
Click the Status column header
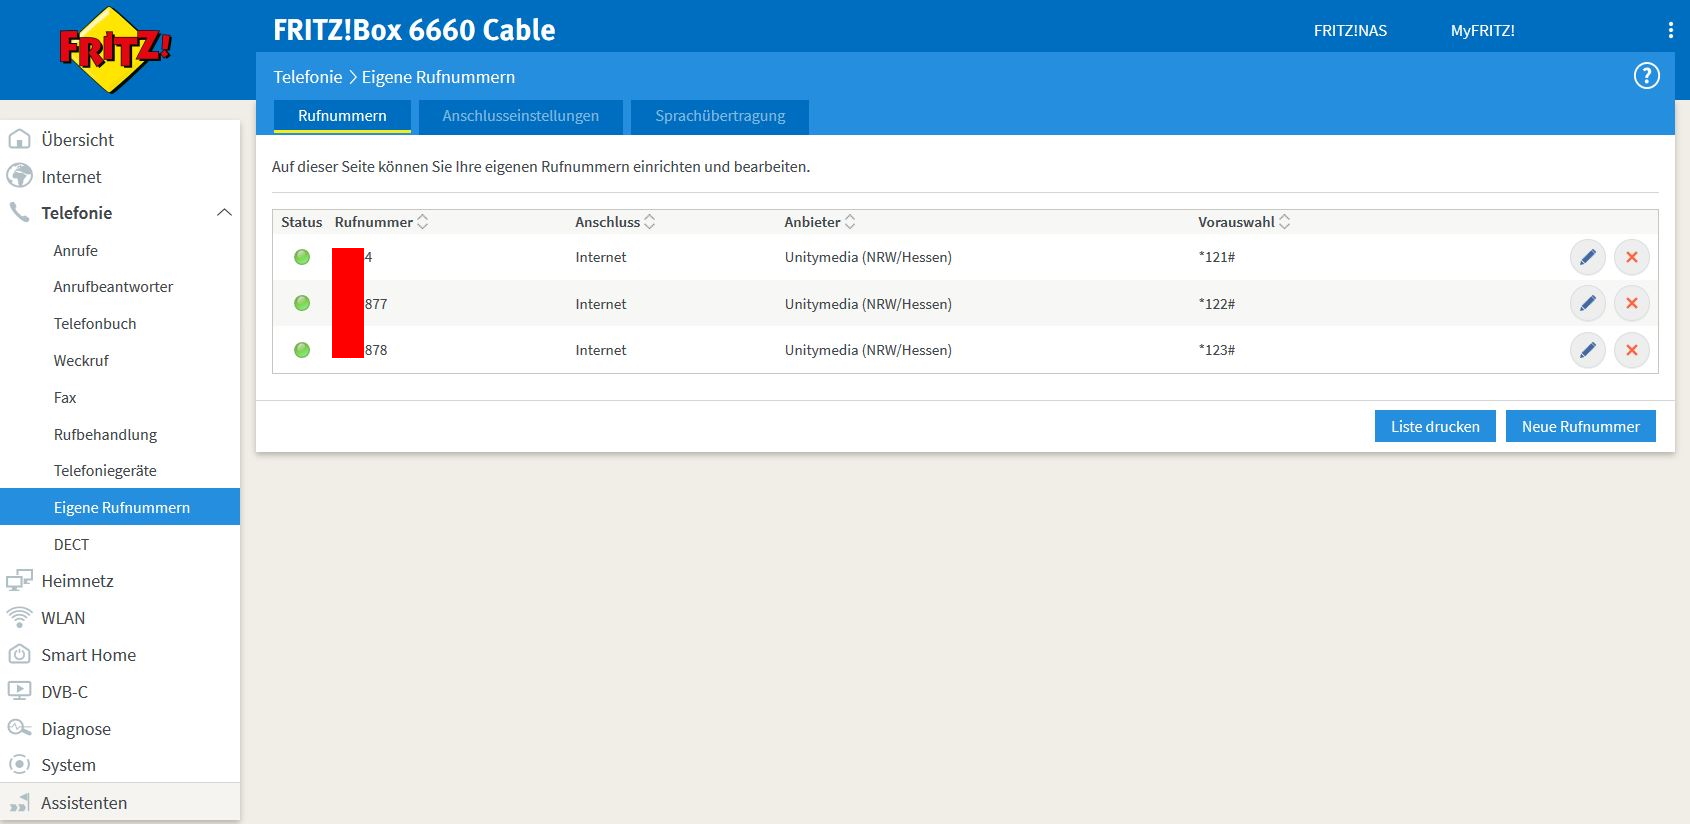(301, 222)
